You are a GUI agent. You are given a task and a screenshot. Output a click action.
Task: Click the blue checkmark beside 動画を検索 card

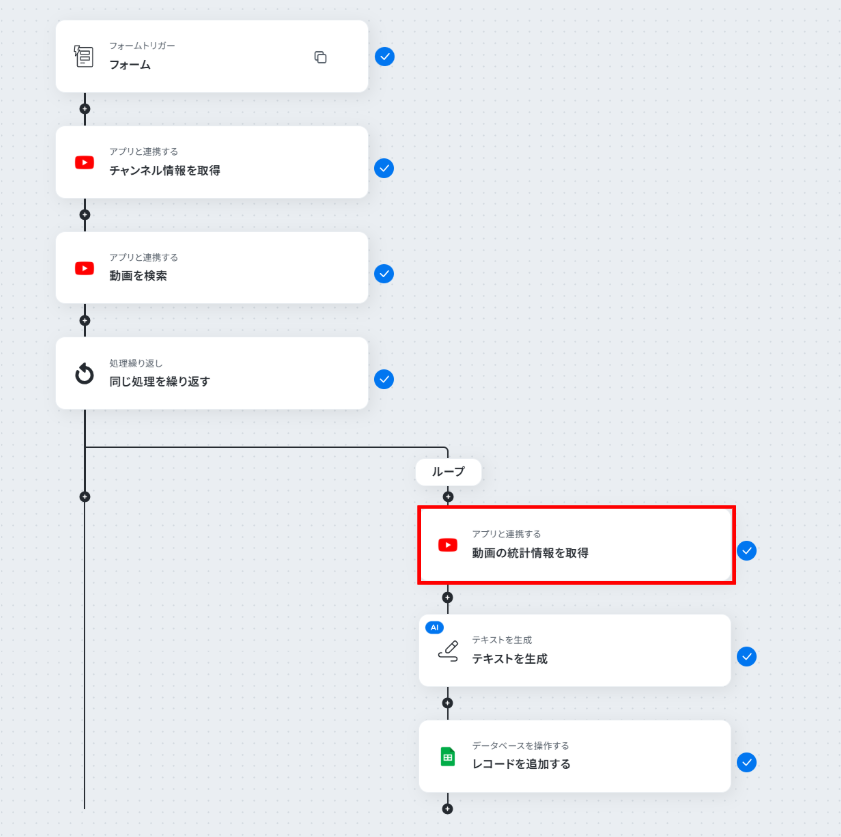384,274
